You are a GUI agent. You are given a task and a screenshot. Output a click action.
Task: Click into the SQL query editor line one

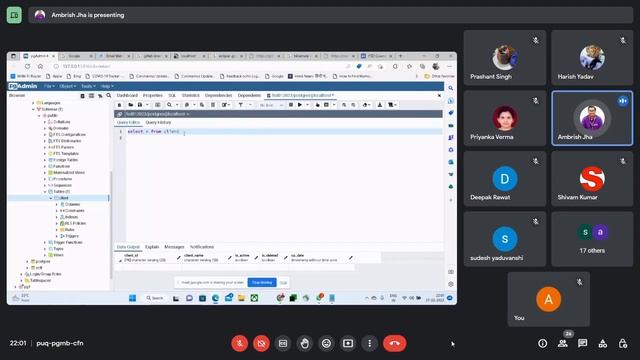click(284, 131)
